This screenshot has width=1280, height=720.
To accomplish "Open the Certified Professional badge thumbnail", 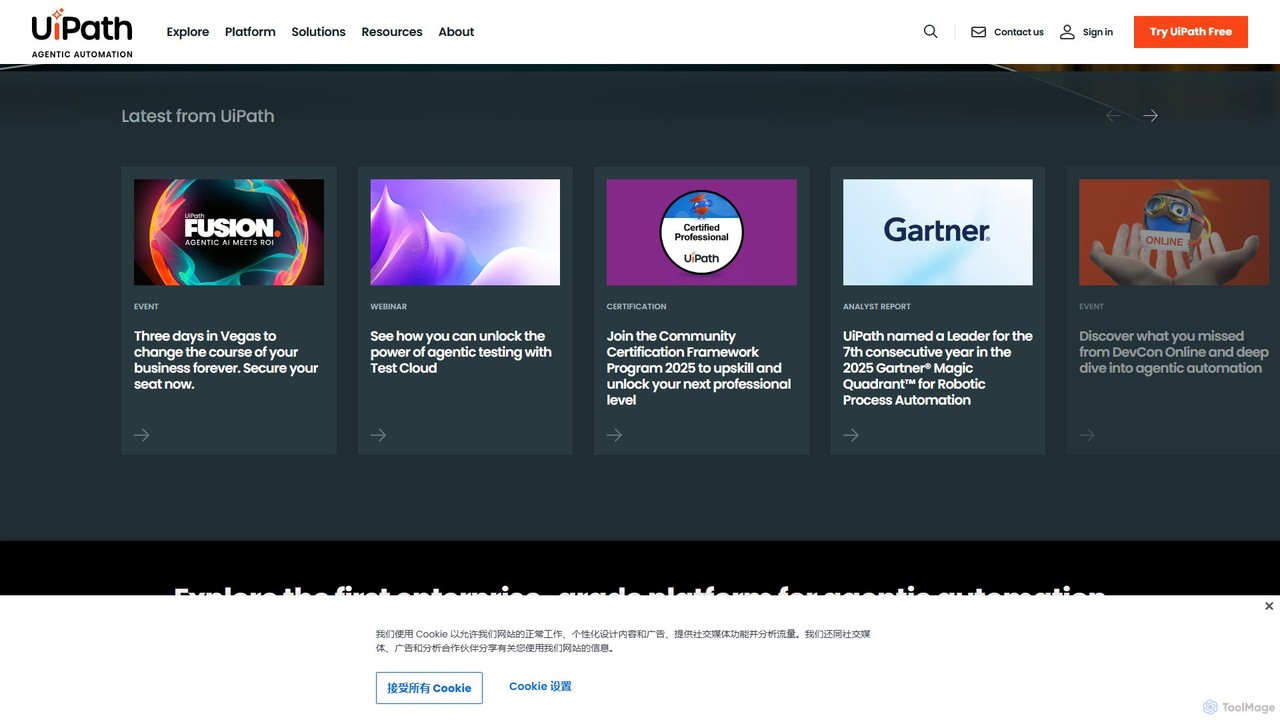I will (x=702, y=232).
